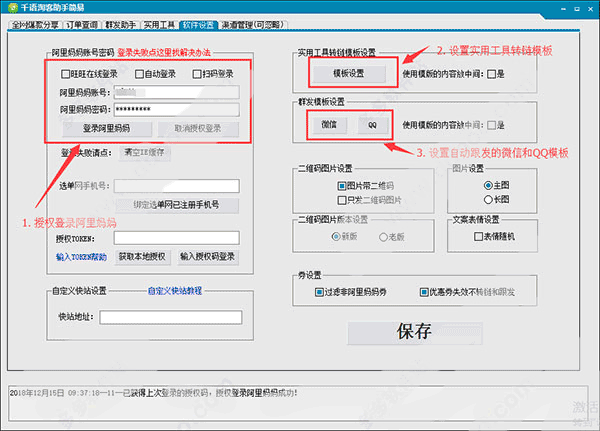Viewport: 600px width, 431px height.
Task: Switch to the 实用工具 tab
Action: pyautogui.click(x=159, y=25)
